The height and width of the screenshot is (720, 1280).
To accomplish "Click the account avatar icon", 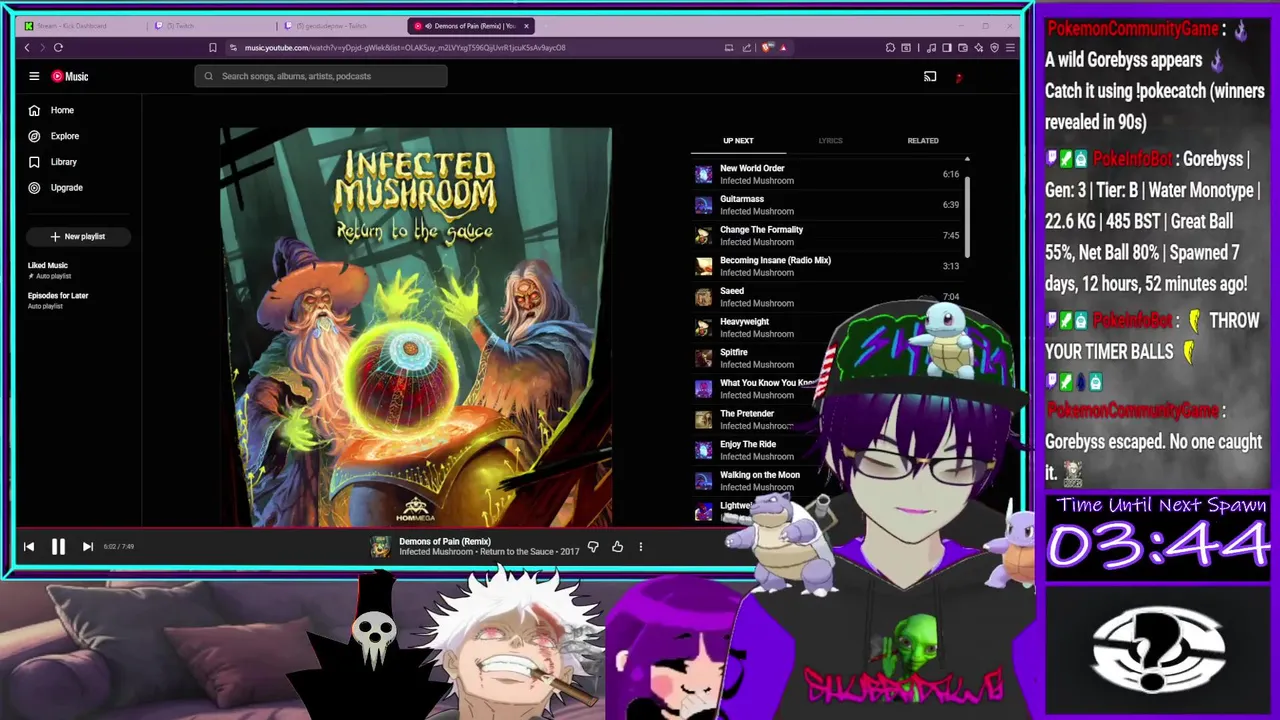I will [x=959, y=76].
